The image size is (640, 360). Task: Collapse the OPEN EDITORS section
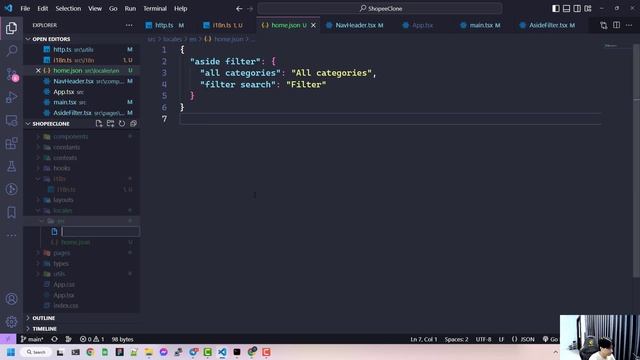[x=82, y=39]
